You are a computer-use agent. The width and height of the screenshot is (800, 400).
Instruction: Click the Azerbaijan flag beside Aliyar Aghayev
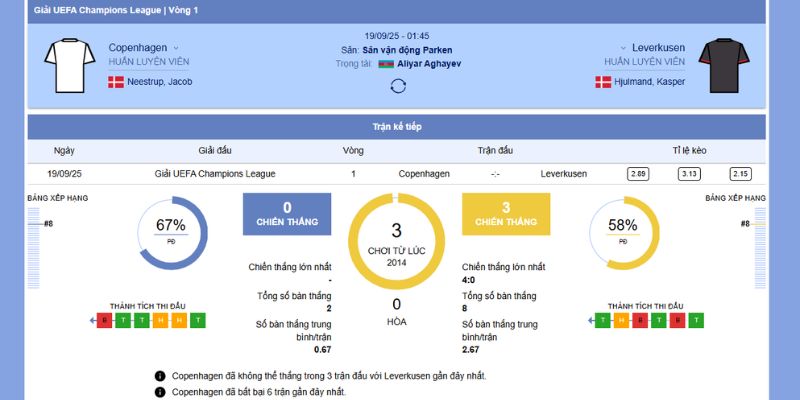pos(387,63)
